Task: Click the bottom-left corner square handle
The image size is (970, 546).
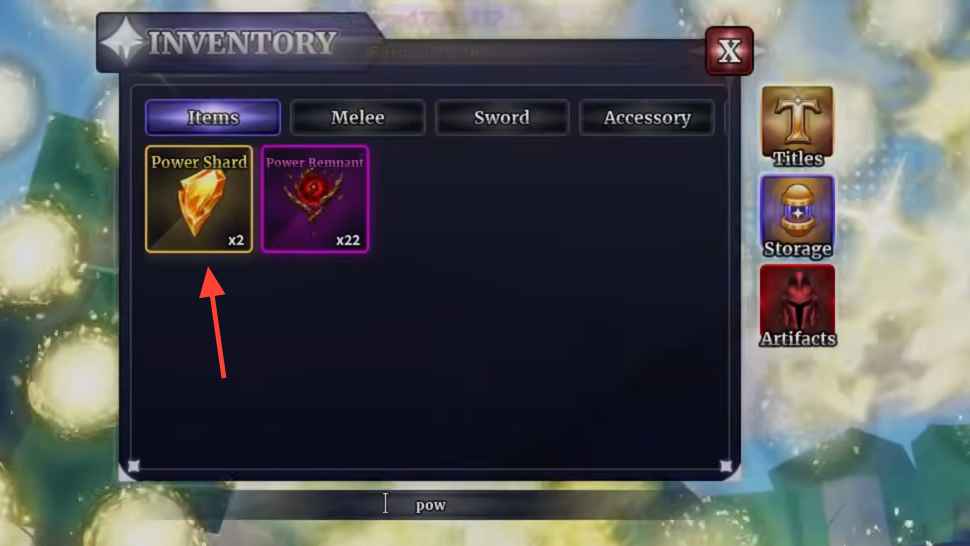Action: (134, 466)
